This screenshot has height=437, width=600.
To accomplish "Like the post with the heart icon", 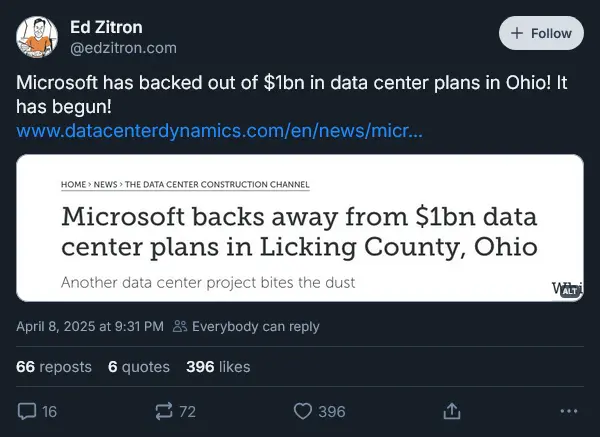I will 304,411.
